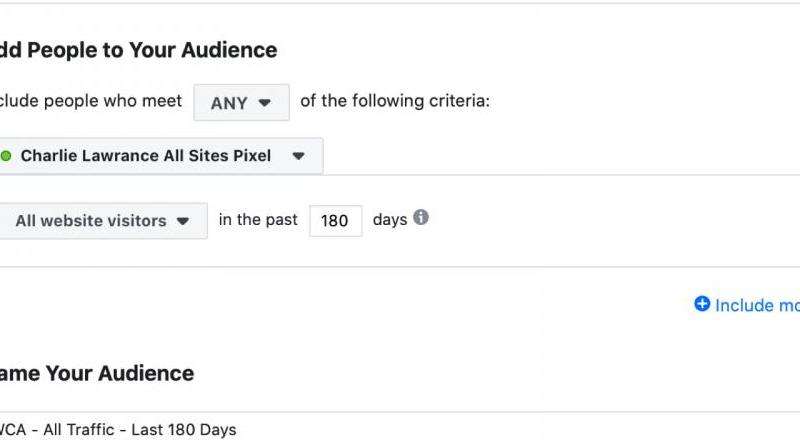The image size is (800, 440).
Task: Expand the All website visitors dropdown
Action: (x=101, y=221)
